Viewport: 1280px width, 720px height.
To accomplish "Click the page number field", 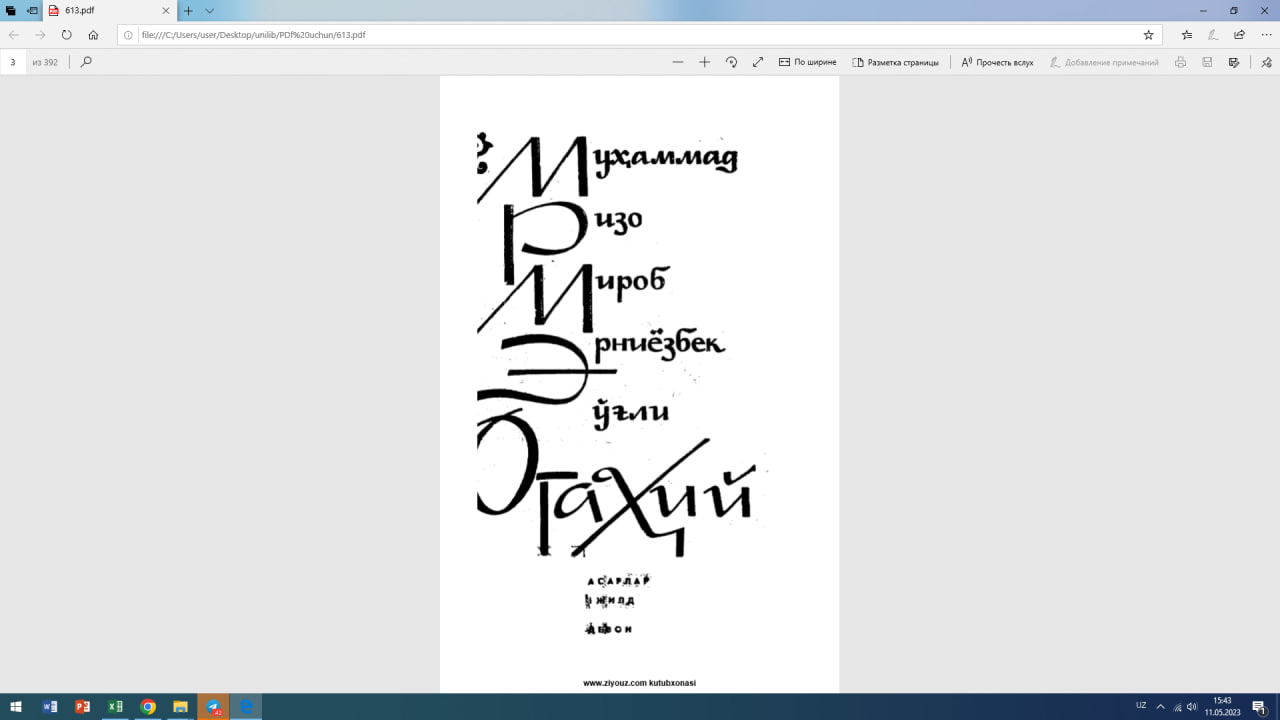I will [14, 62].
